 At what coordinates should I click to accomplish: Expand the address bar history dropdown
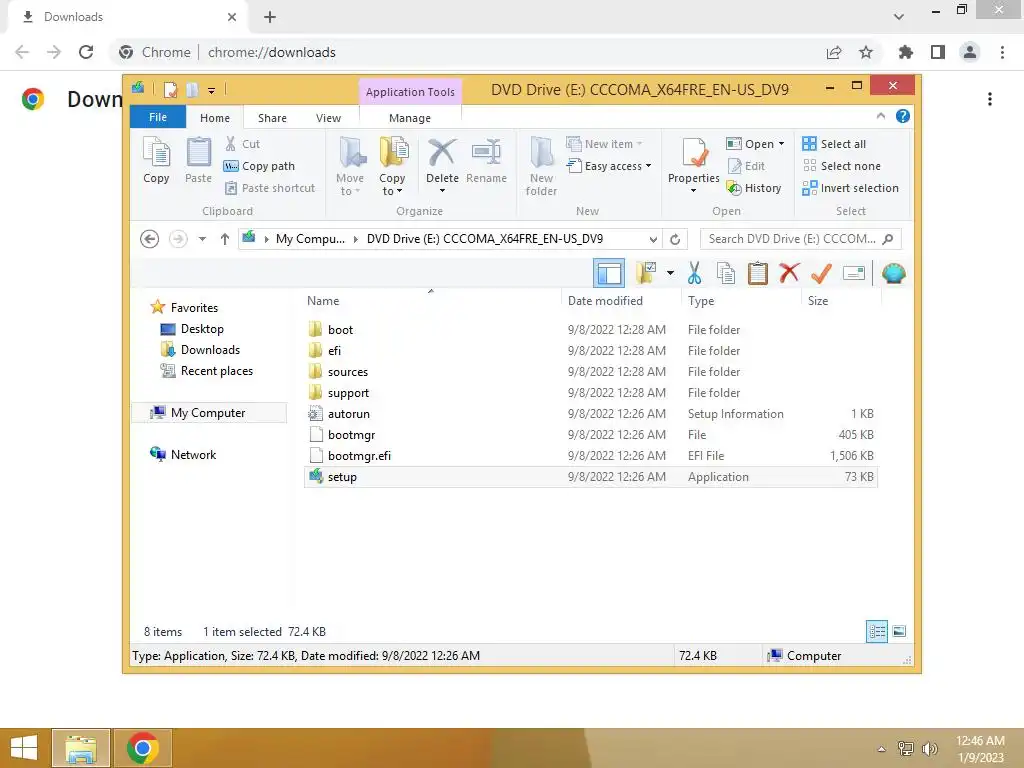click(653, 240)
